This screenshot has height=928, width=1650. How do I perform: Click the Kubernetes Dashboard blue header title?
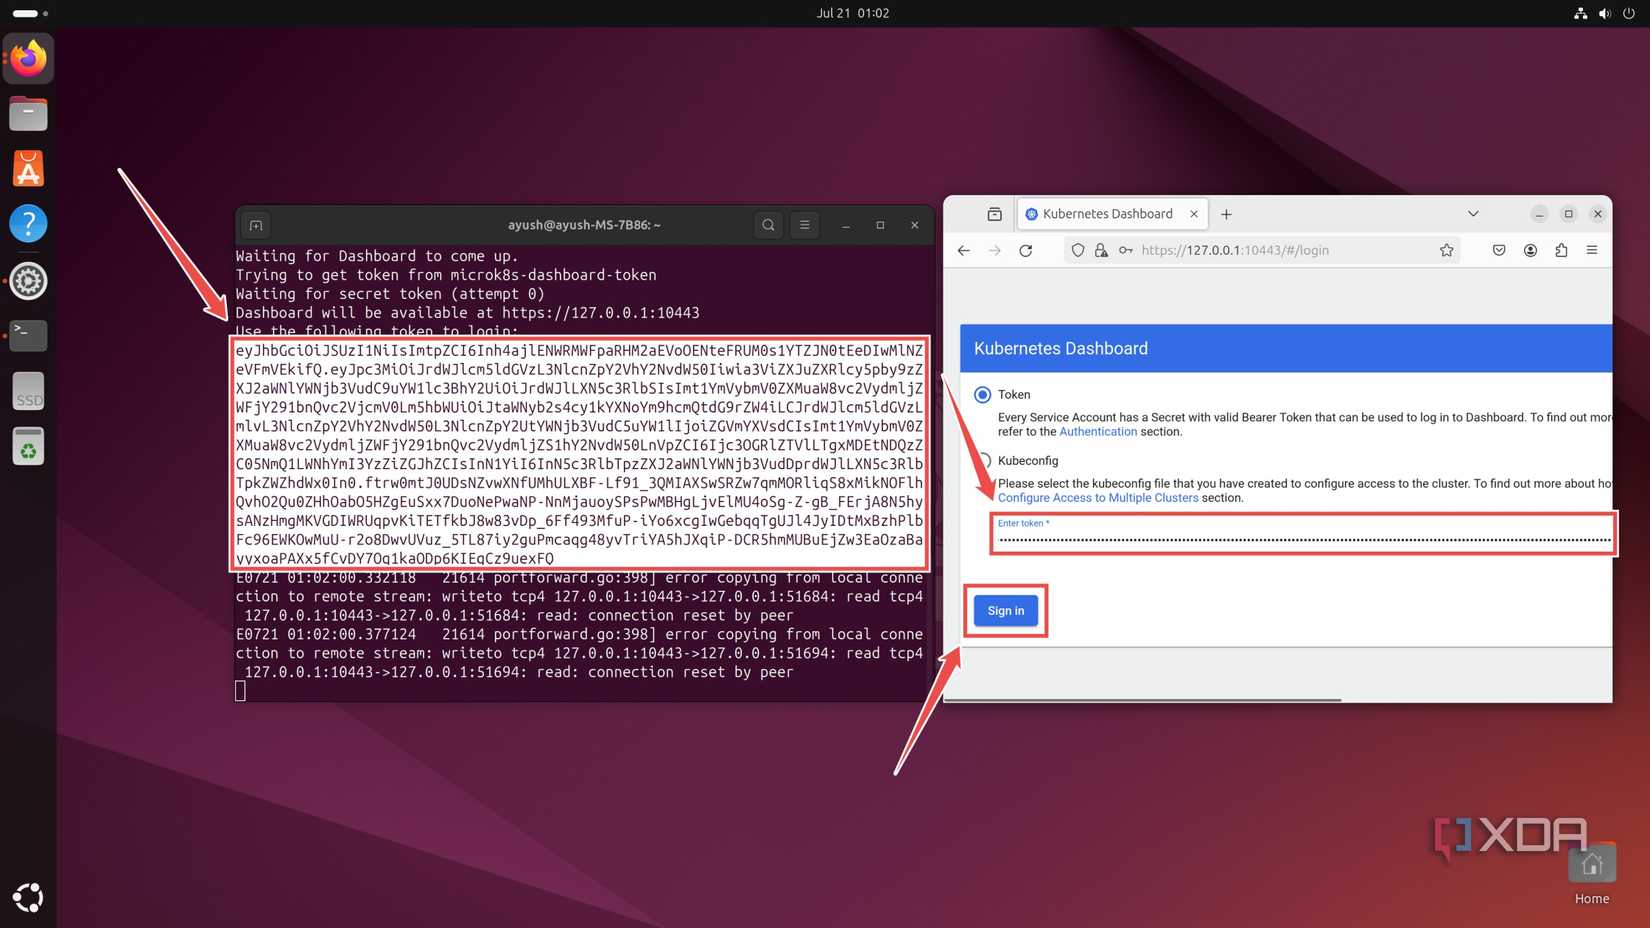[1061, 349]
